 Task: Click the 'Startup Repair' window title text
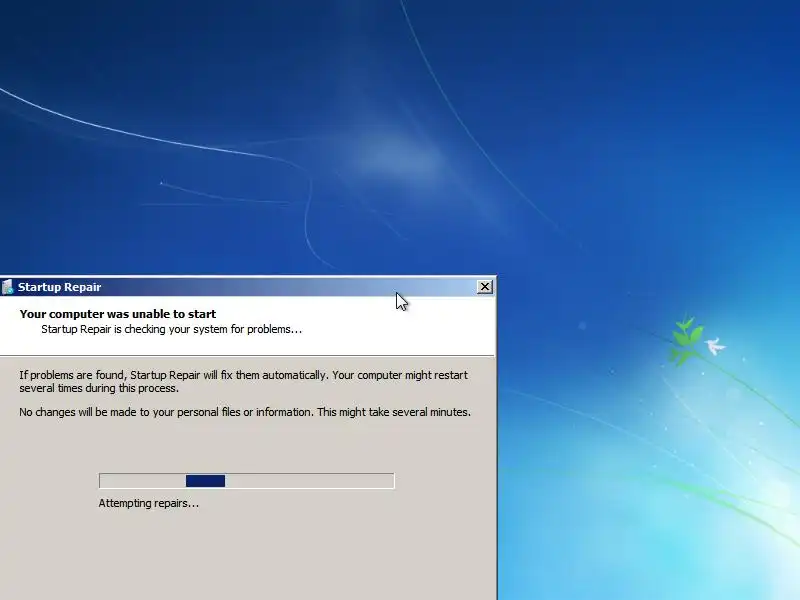pyautogui.click(x=60, y=287)
